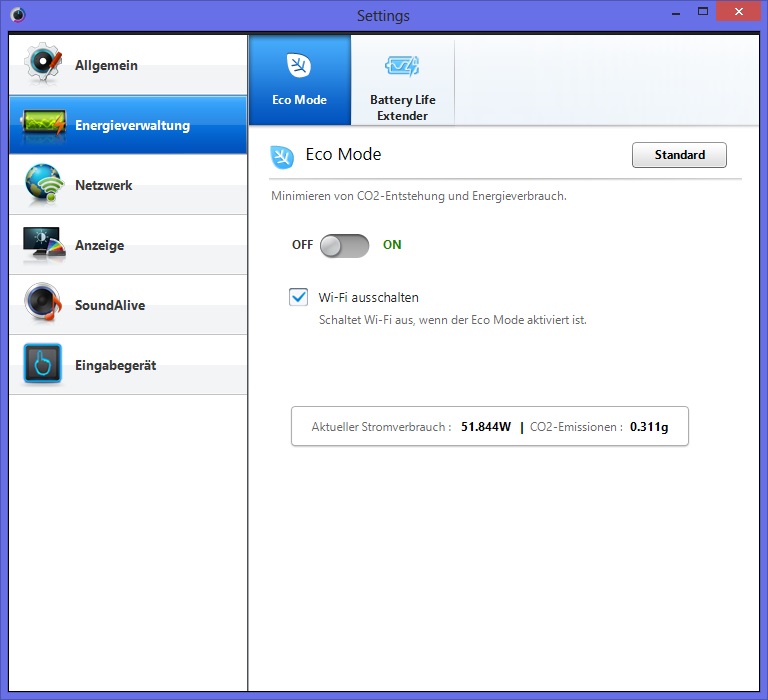Switch to the Eco Mode tab
768x700 pixels.
pos(300,79)
